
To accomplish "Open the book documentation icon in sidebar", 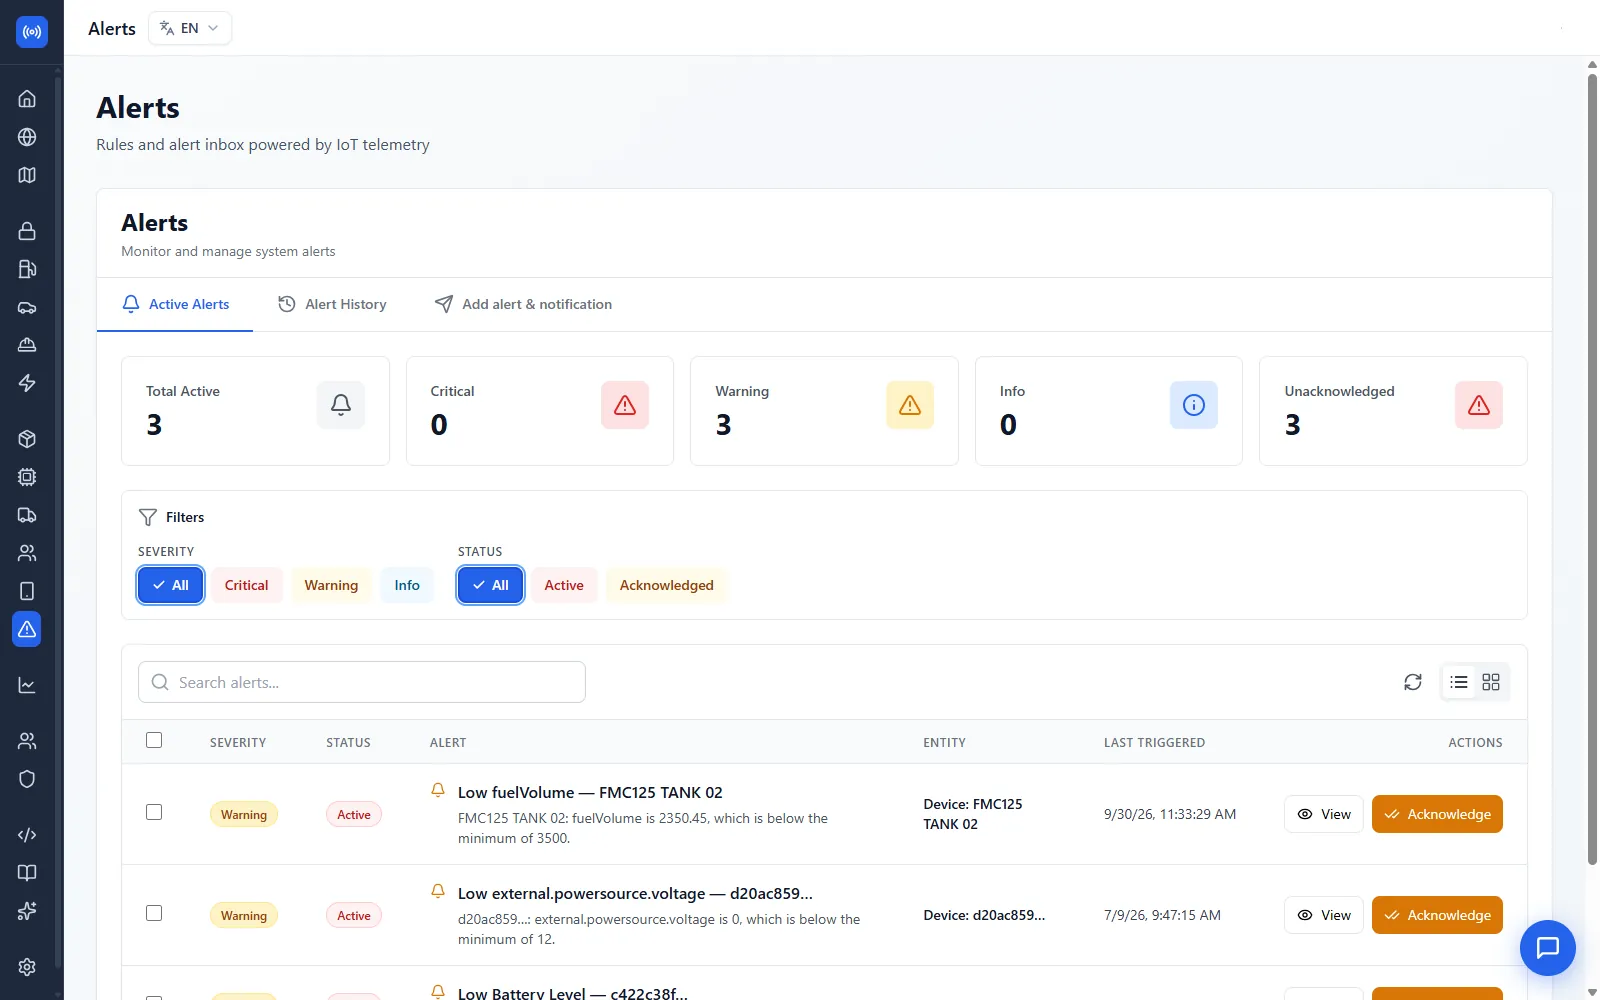I will (27, 873).
